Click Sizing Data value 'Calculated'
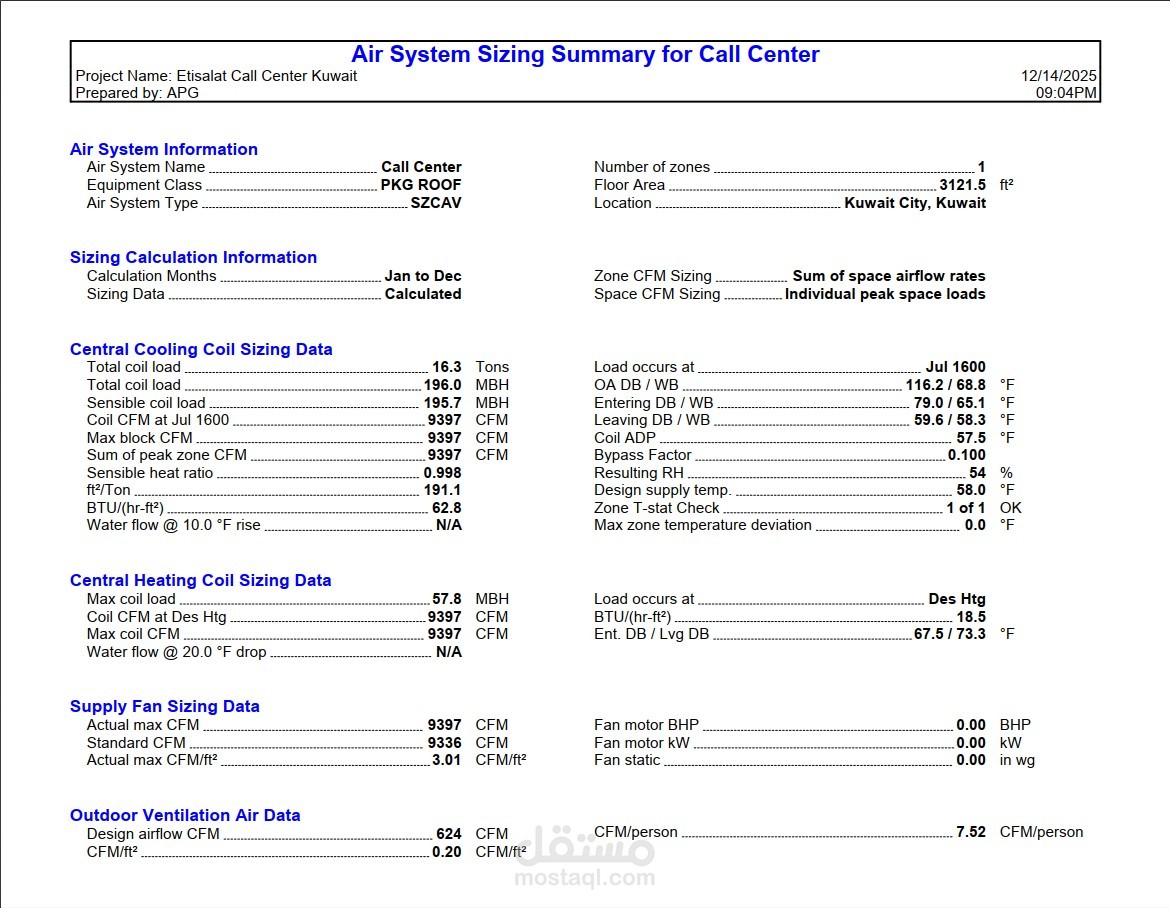 423,294
